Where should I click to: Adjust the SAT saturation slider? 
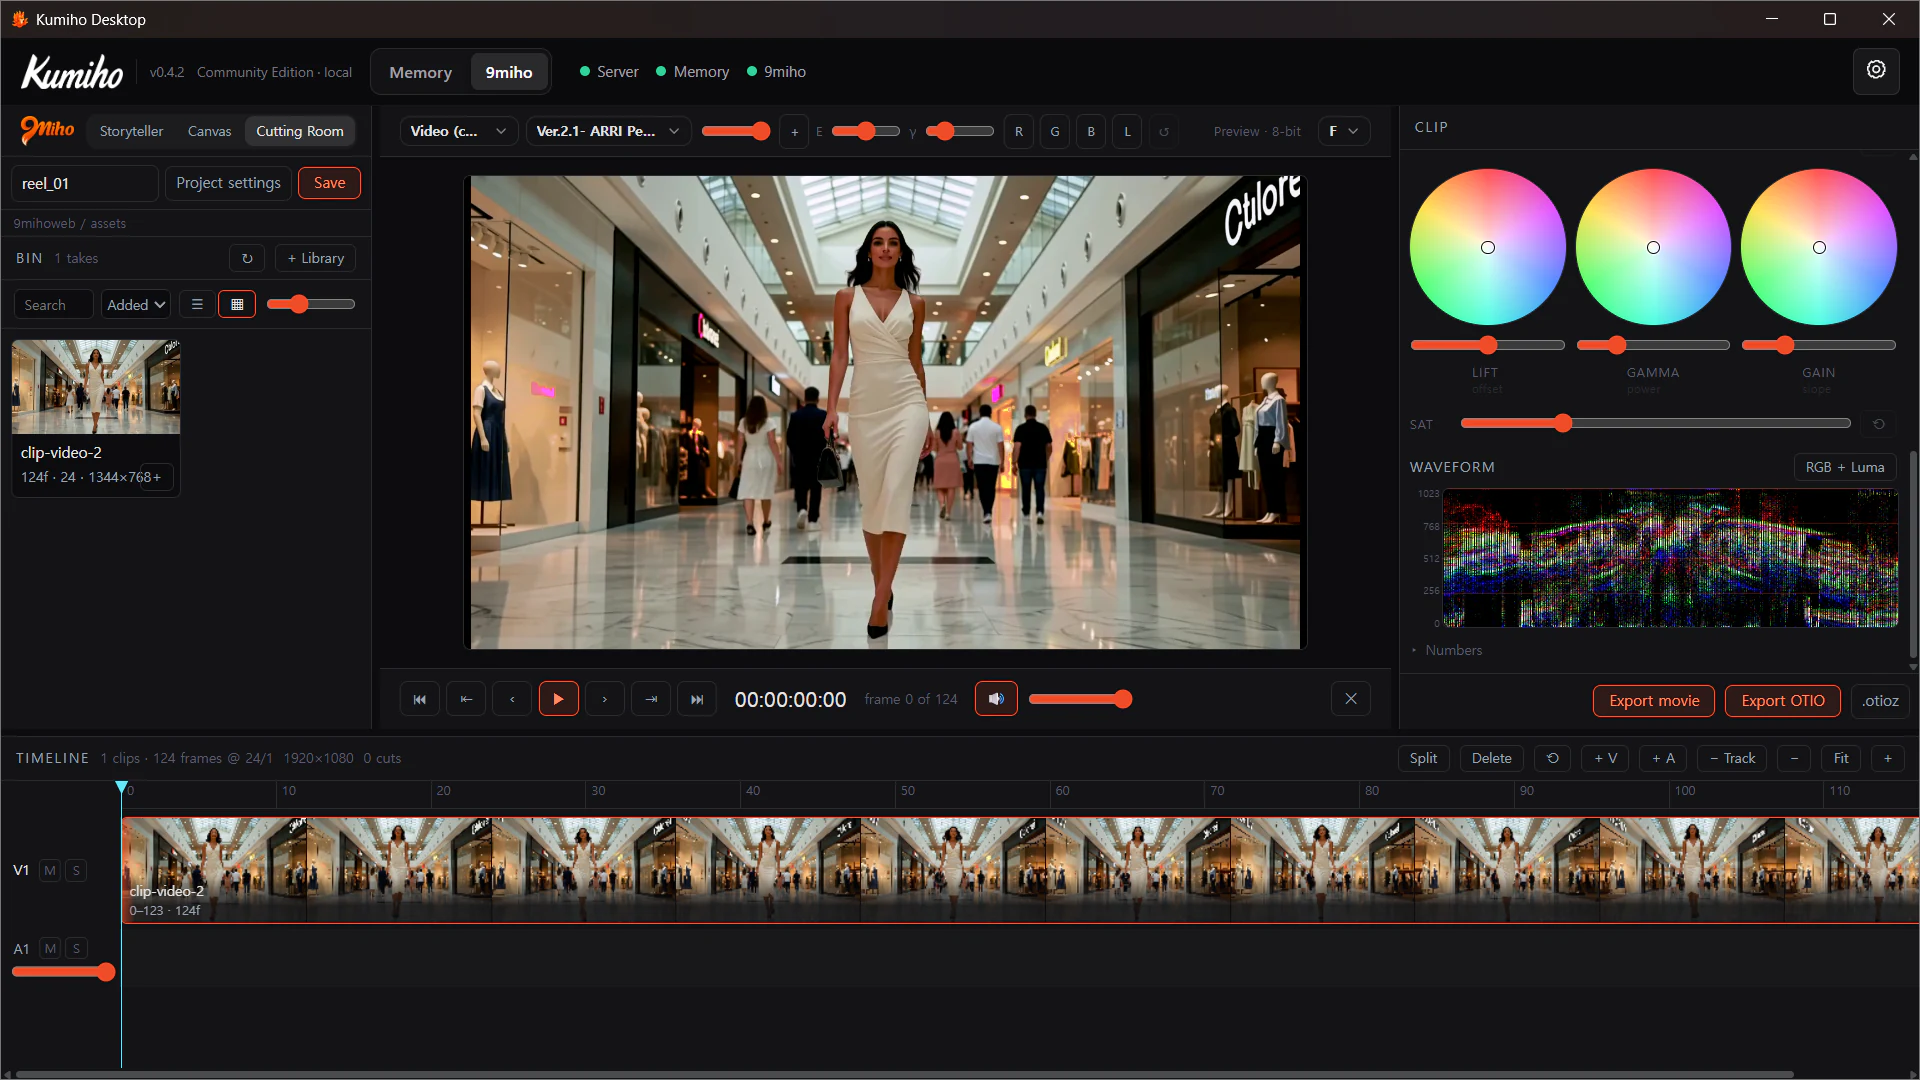[1655, 424]
